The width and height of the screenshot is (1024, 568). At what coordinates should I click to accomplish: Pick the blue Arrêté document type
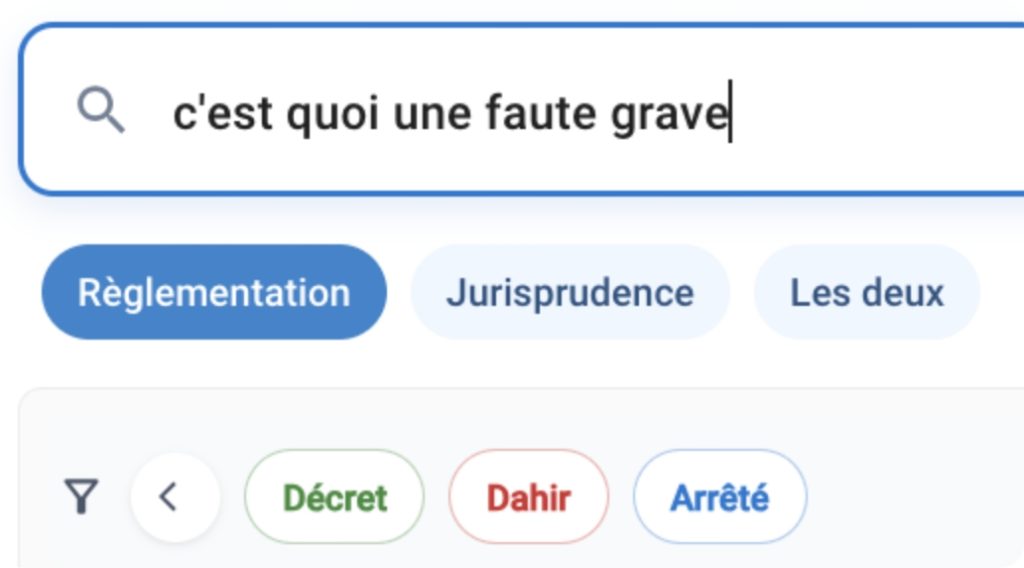[x=719, y=497]
